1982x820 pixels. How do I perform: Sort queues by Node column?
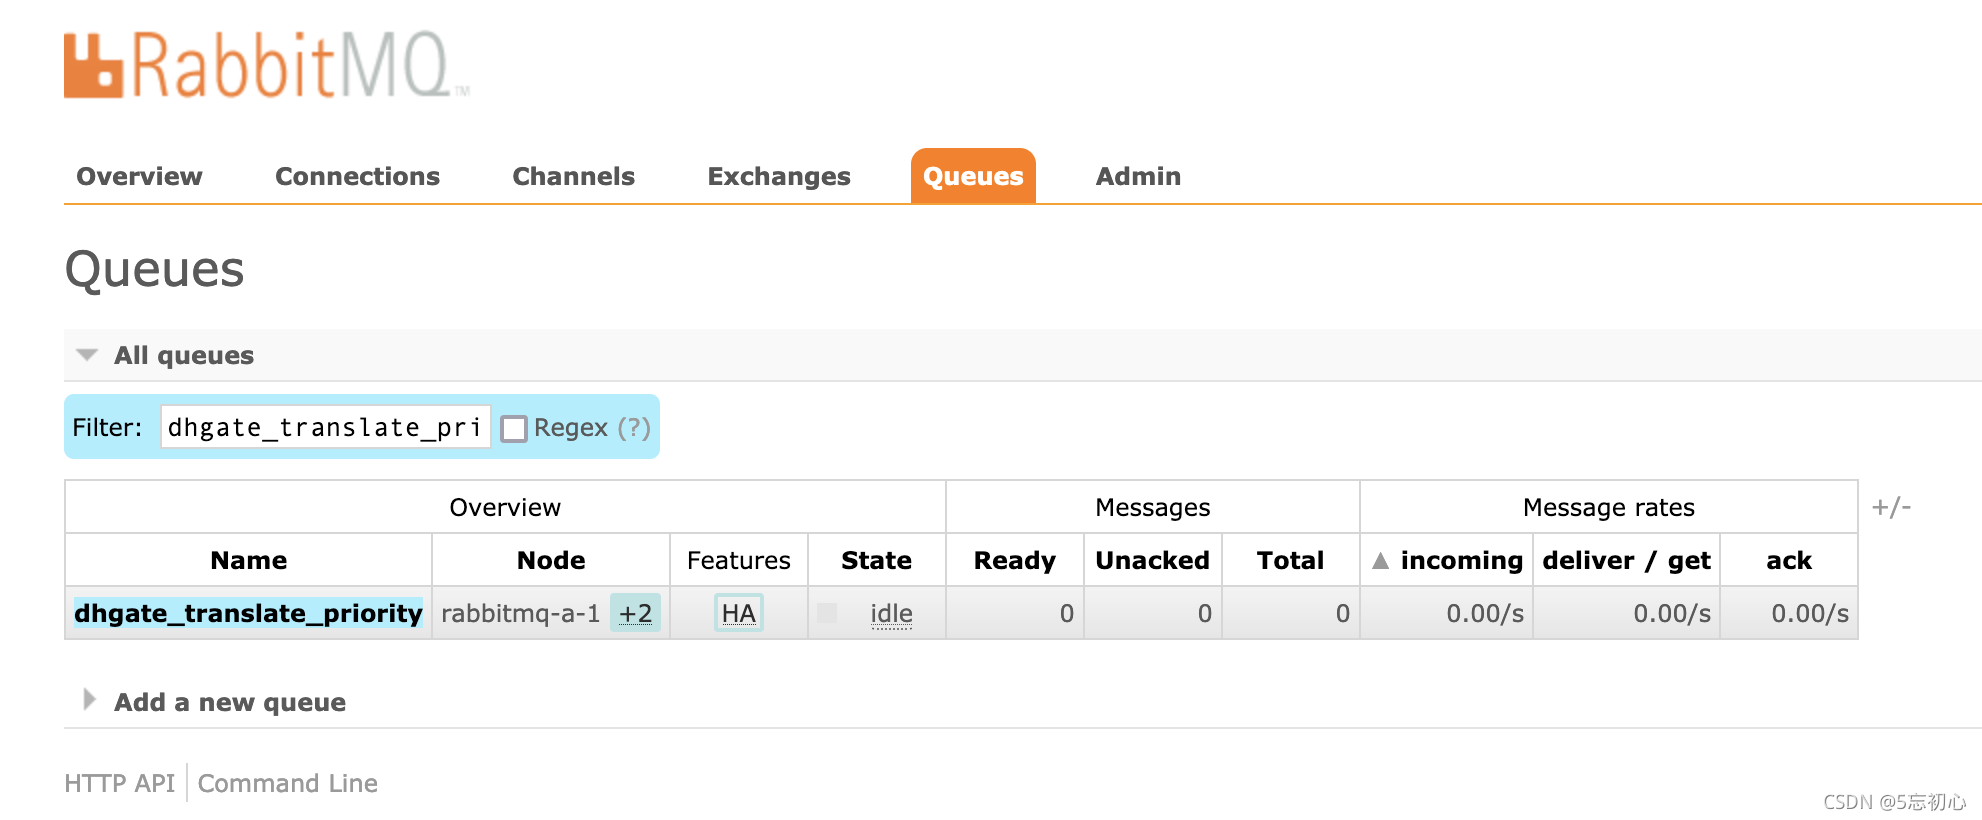(551, 560)
